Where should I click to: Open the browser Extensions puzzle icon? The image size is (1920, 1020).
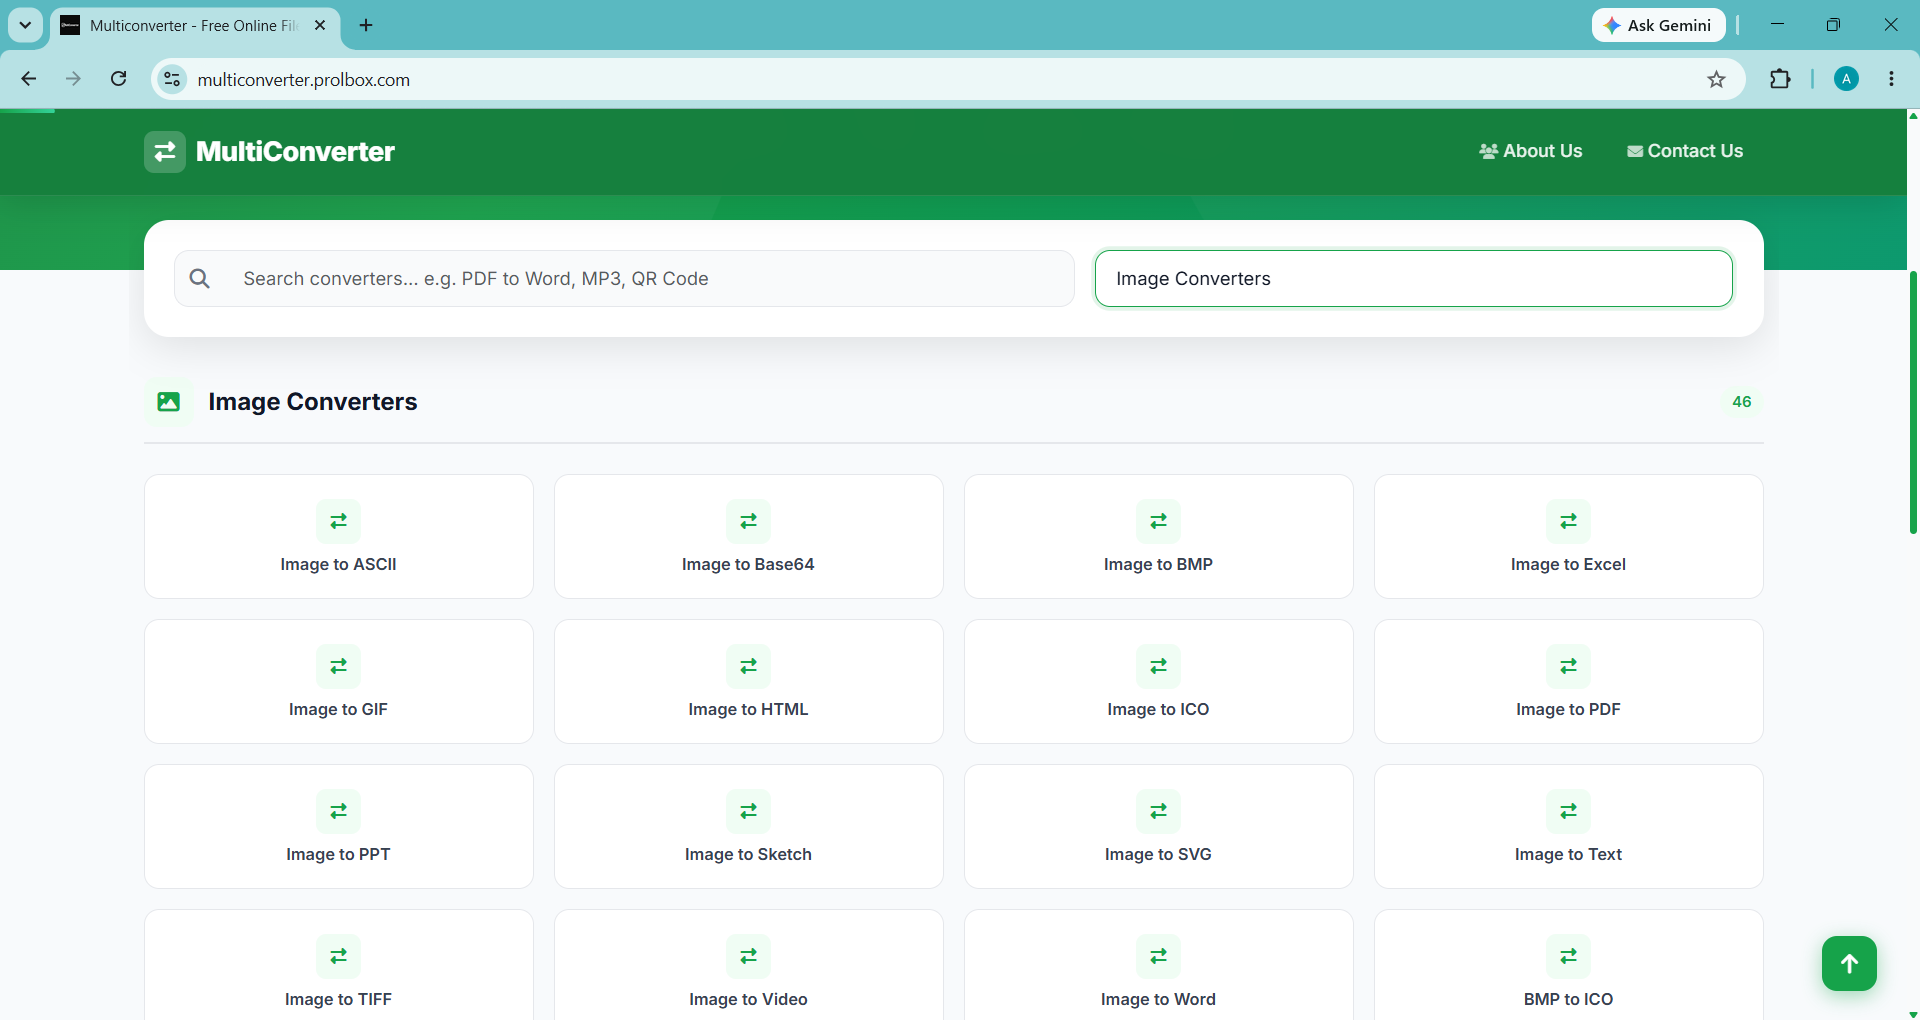point(1780,79)
